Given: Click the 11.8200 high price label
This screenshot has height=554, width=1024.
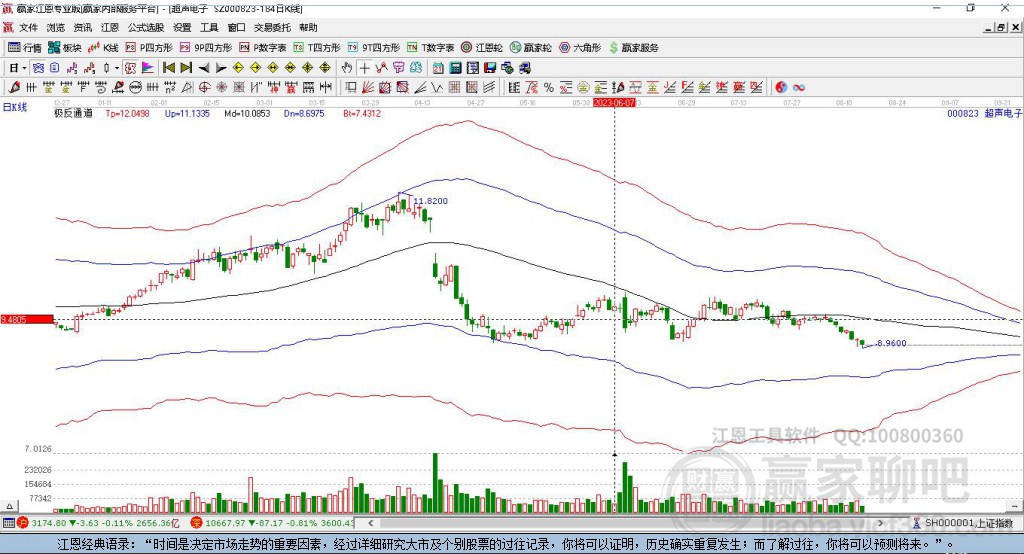Looking at the screenshot, I should click(x=431, y=201).
